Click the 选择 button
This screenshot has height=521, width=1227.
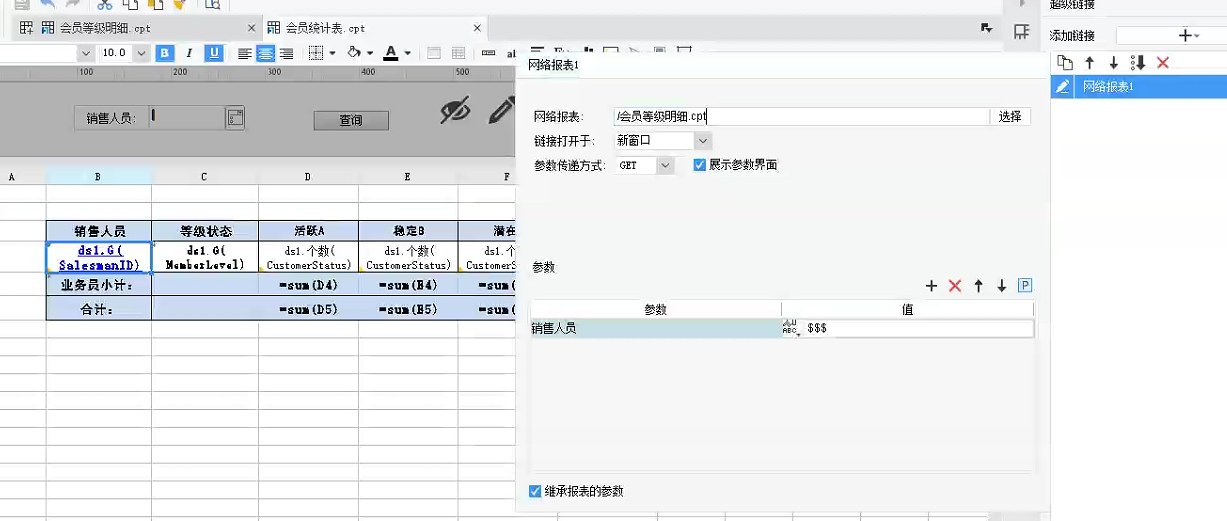pos(1010,116)
